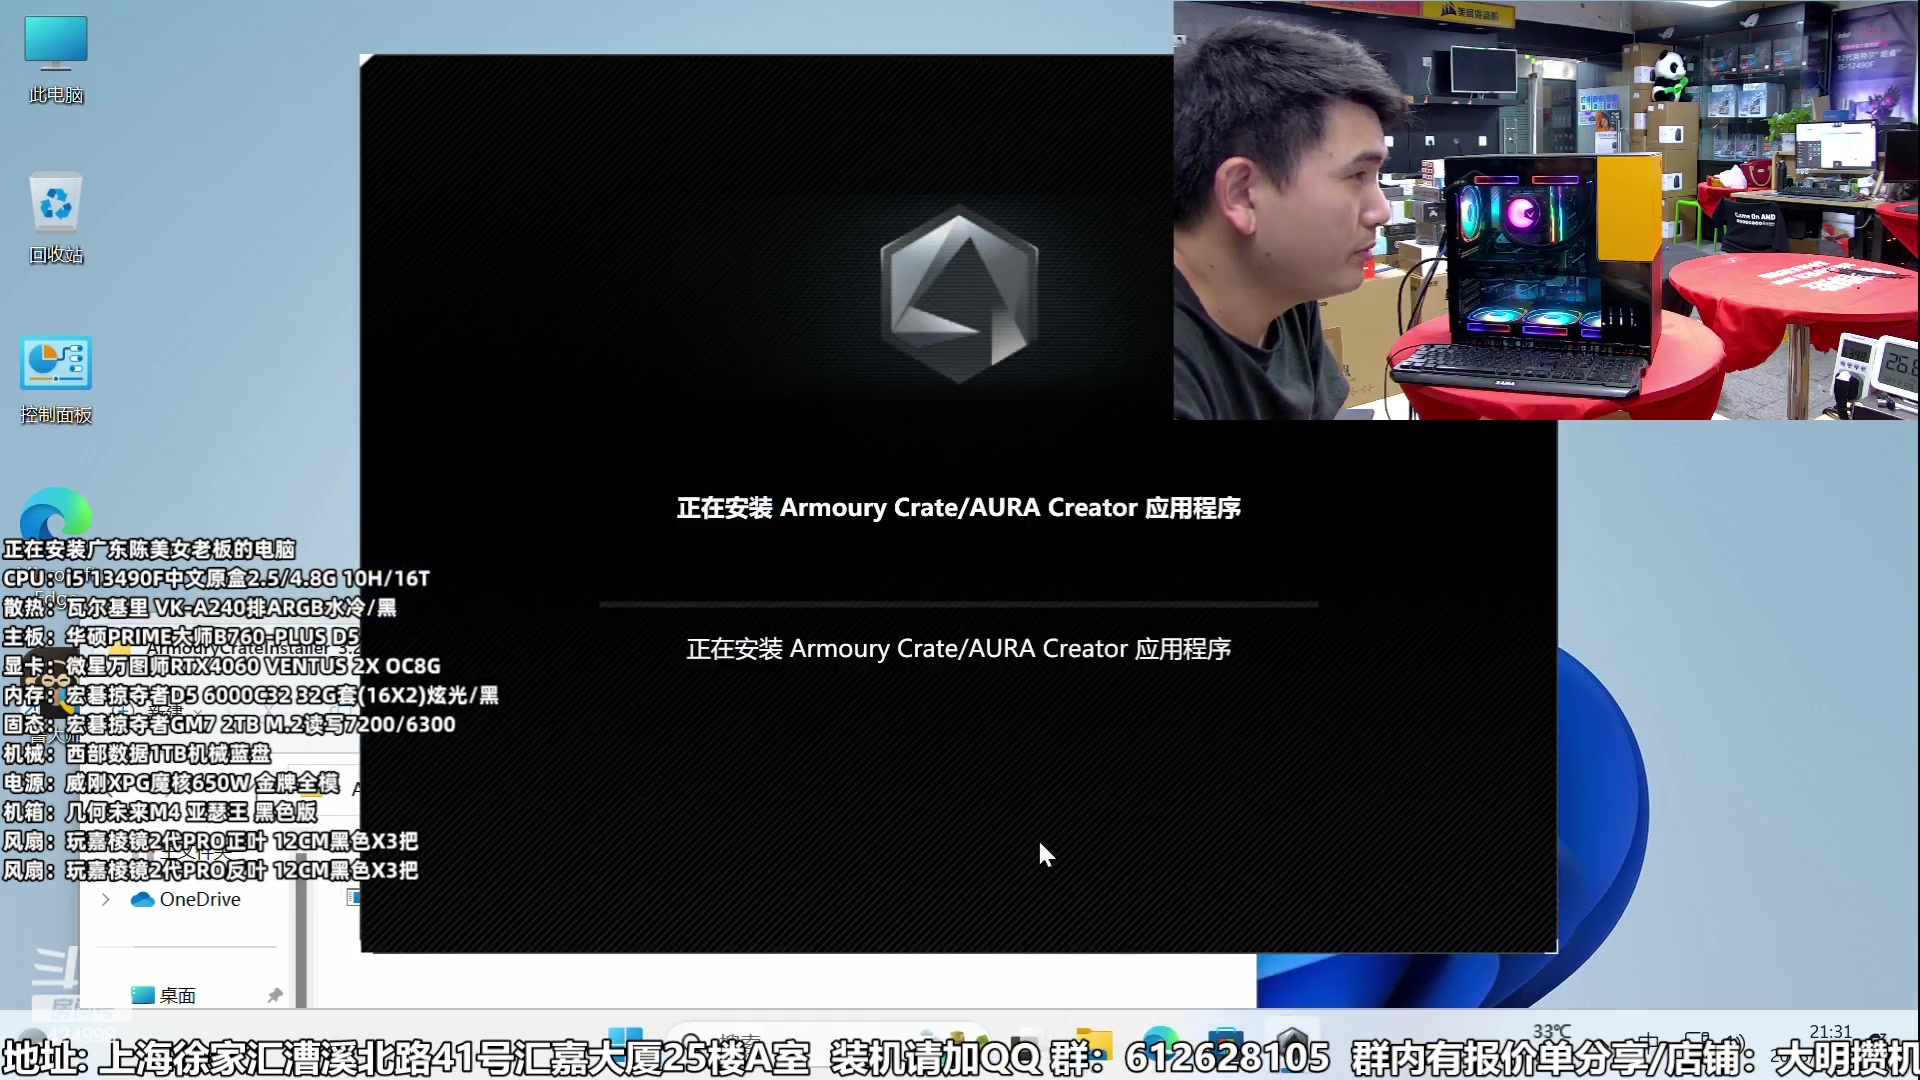
Task: Open the 此电脑 desktop icon
Action: [x=56, y=45]
